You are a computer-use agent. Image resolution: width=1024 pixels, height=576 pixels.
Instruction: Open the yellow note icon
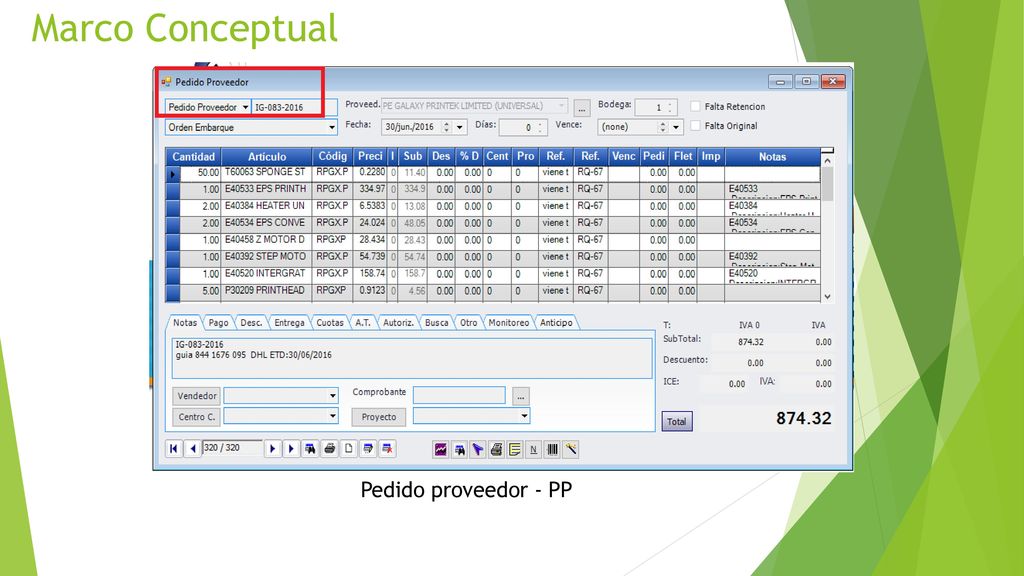515,449
